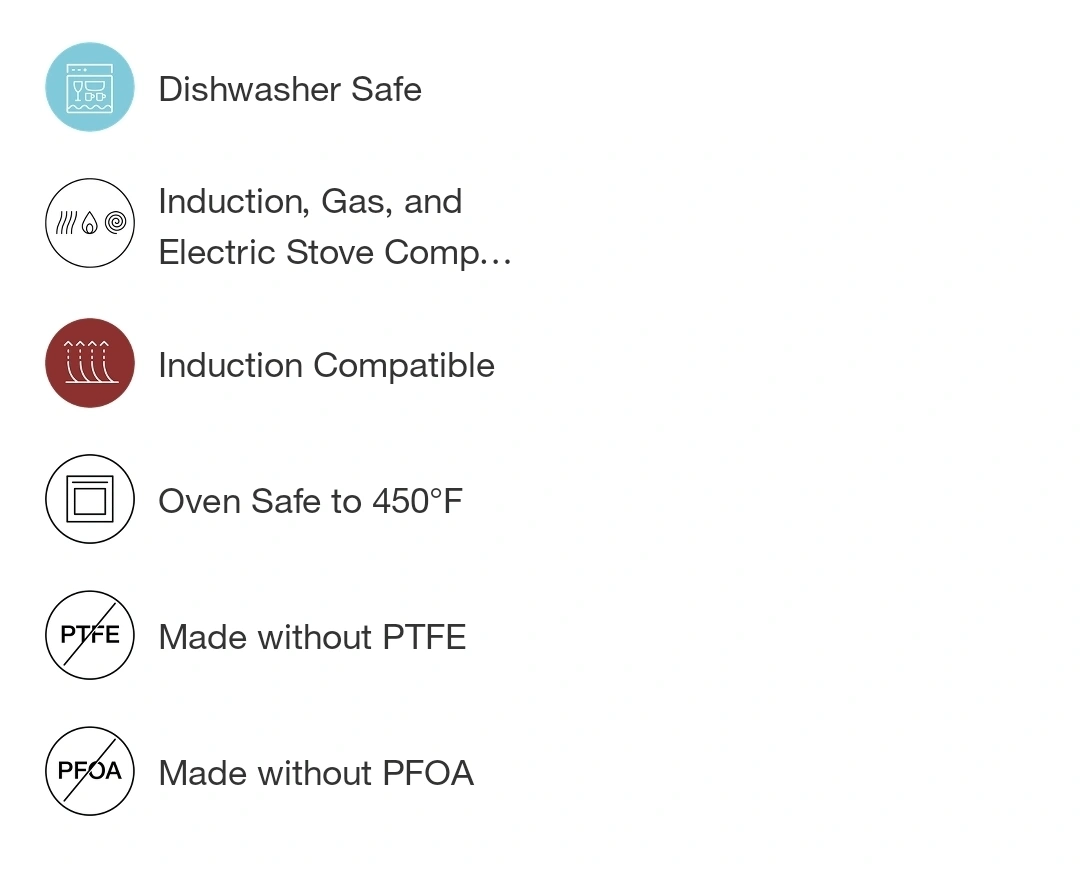Click the crossed-out PTFE icon

90,635
